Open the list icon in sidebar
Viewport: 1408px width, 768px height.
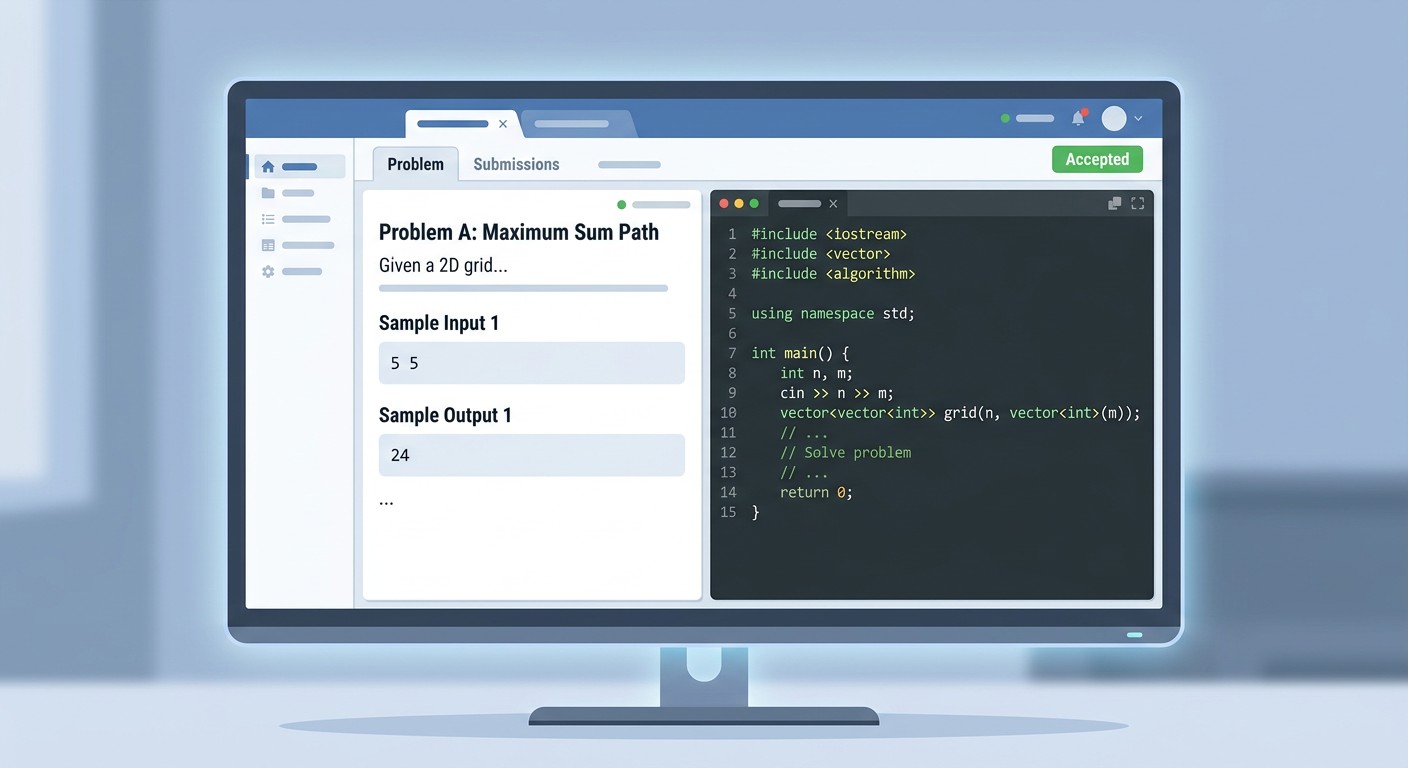pyautogui.click(x=268, y=219)
